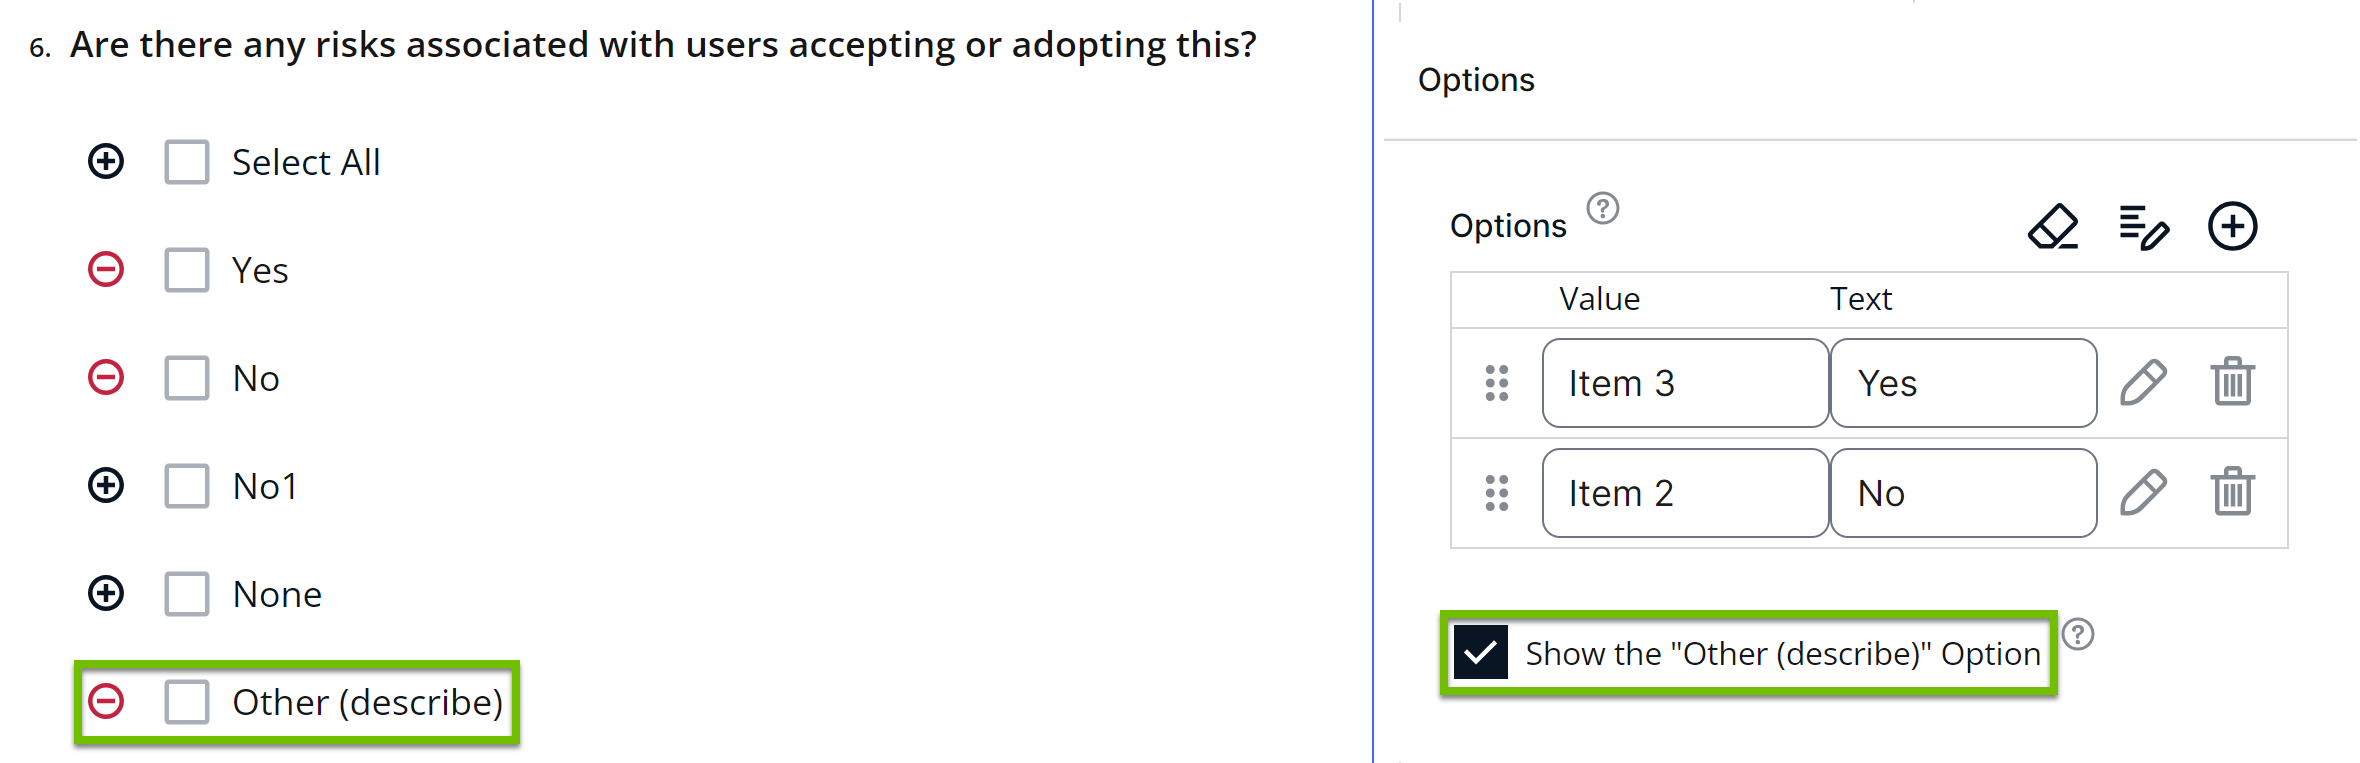Clear all options using eraser icon
The width and height of the screenshot is (2360, 763).
2052,227
